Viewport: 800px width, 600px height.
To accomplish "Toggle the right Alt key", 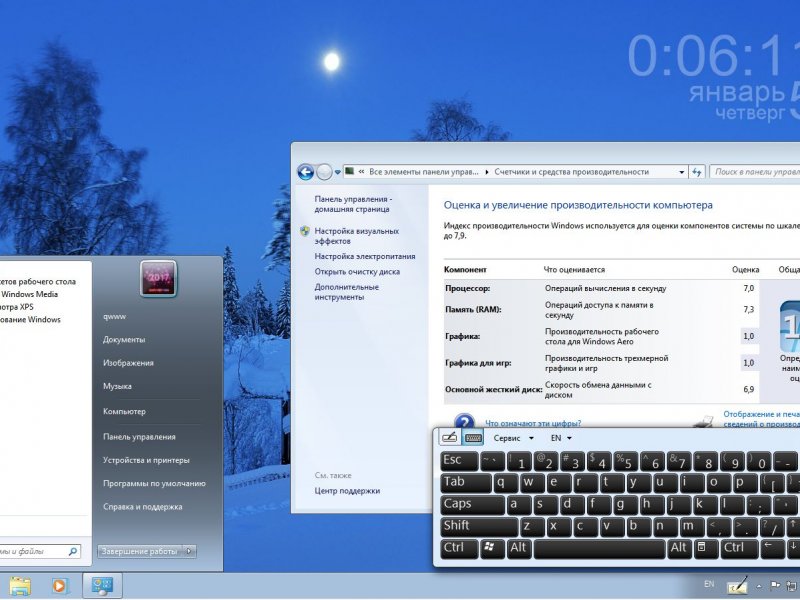I will pyautogui.click(x=680, y=548).
